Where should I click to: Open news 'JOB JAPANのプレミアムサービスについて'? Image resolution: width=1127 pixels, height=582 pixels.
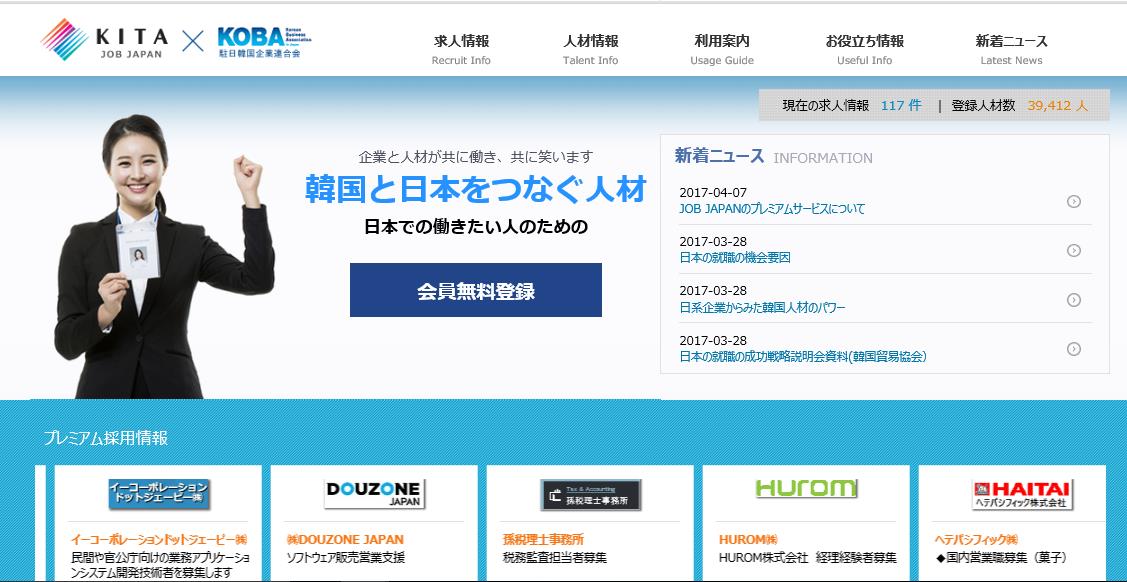(x=772, y=209)
